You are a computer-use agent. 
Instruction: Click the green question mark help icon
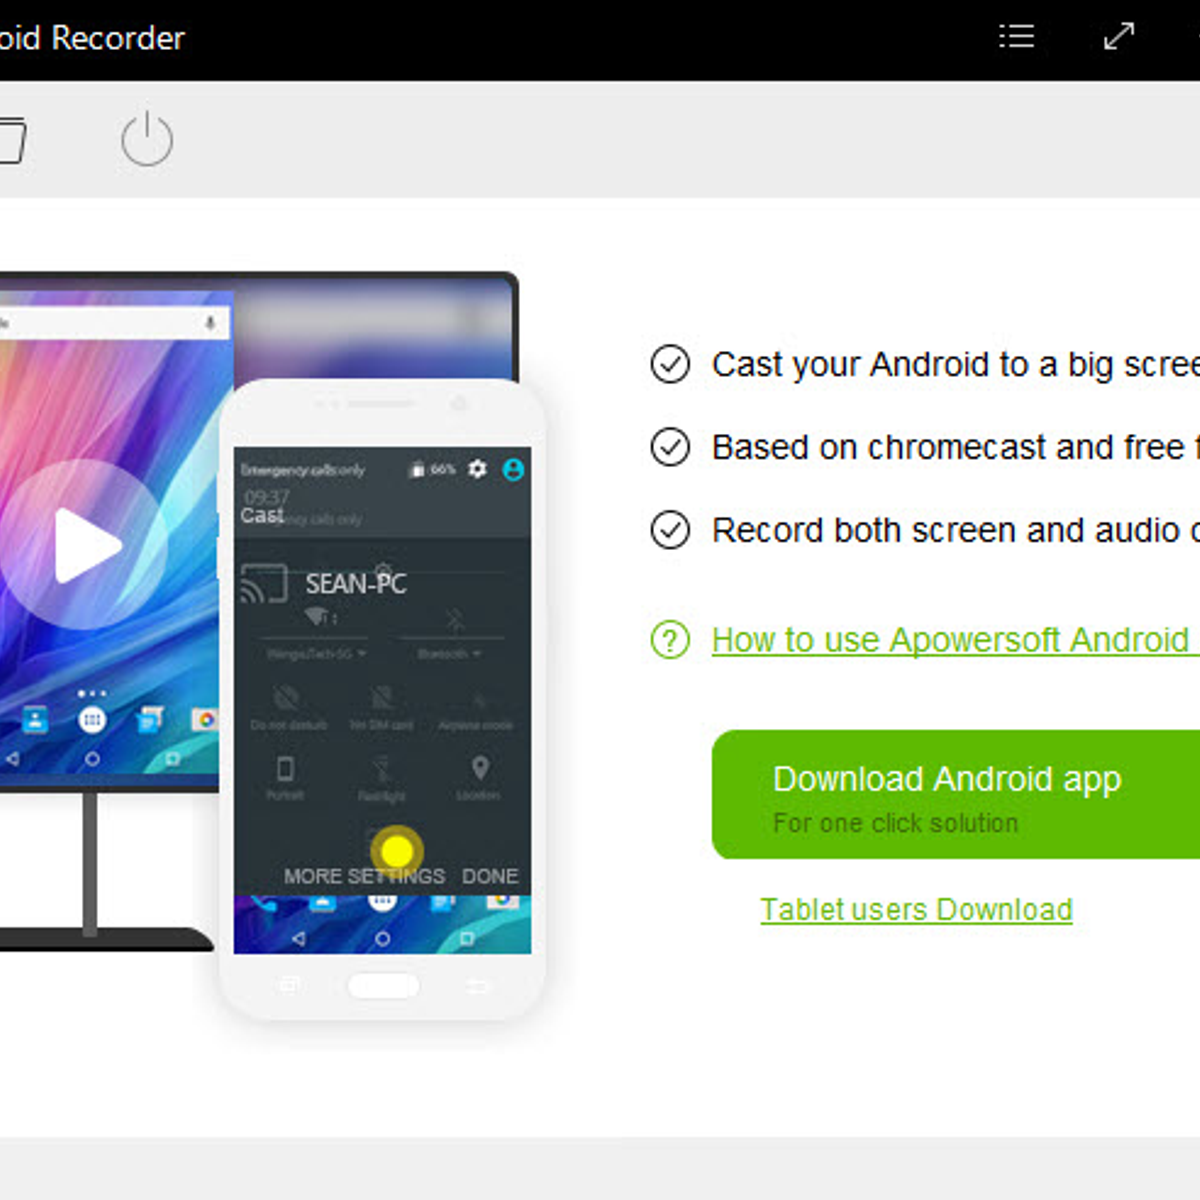point(670,639)
